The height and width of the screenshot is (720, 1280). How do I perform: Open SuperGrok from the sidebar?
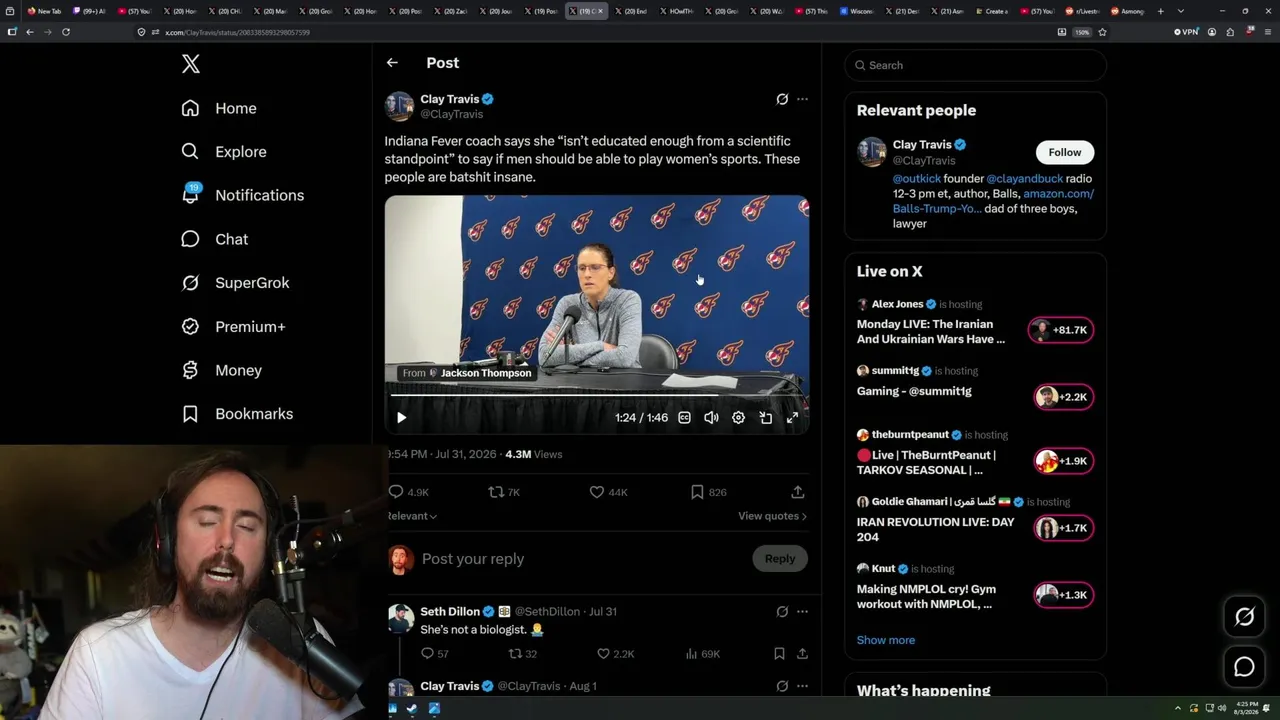click(235, 283)
